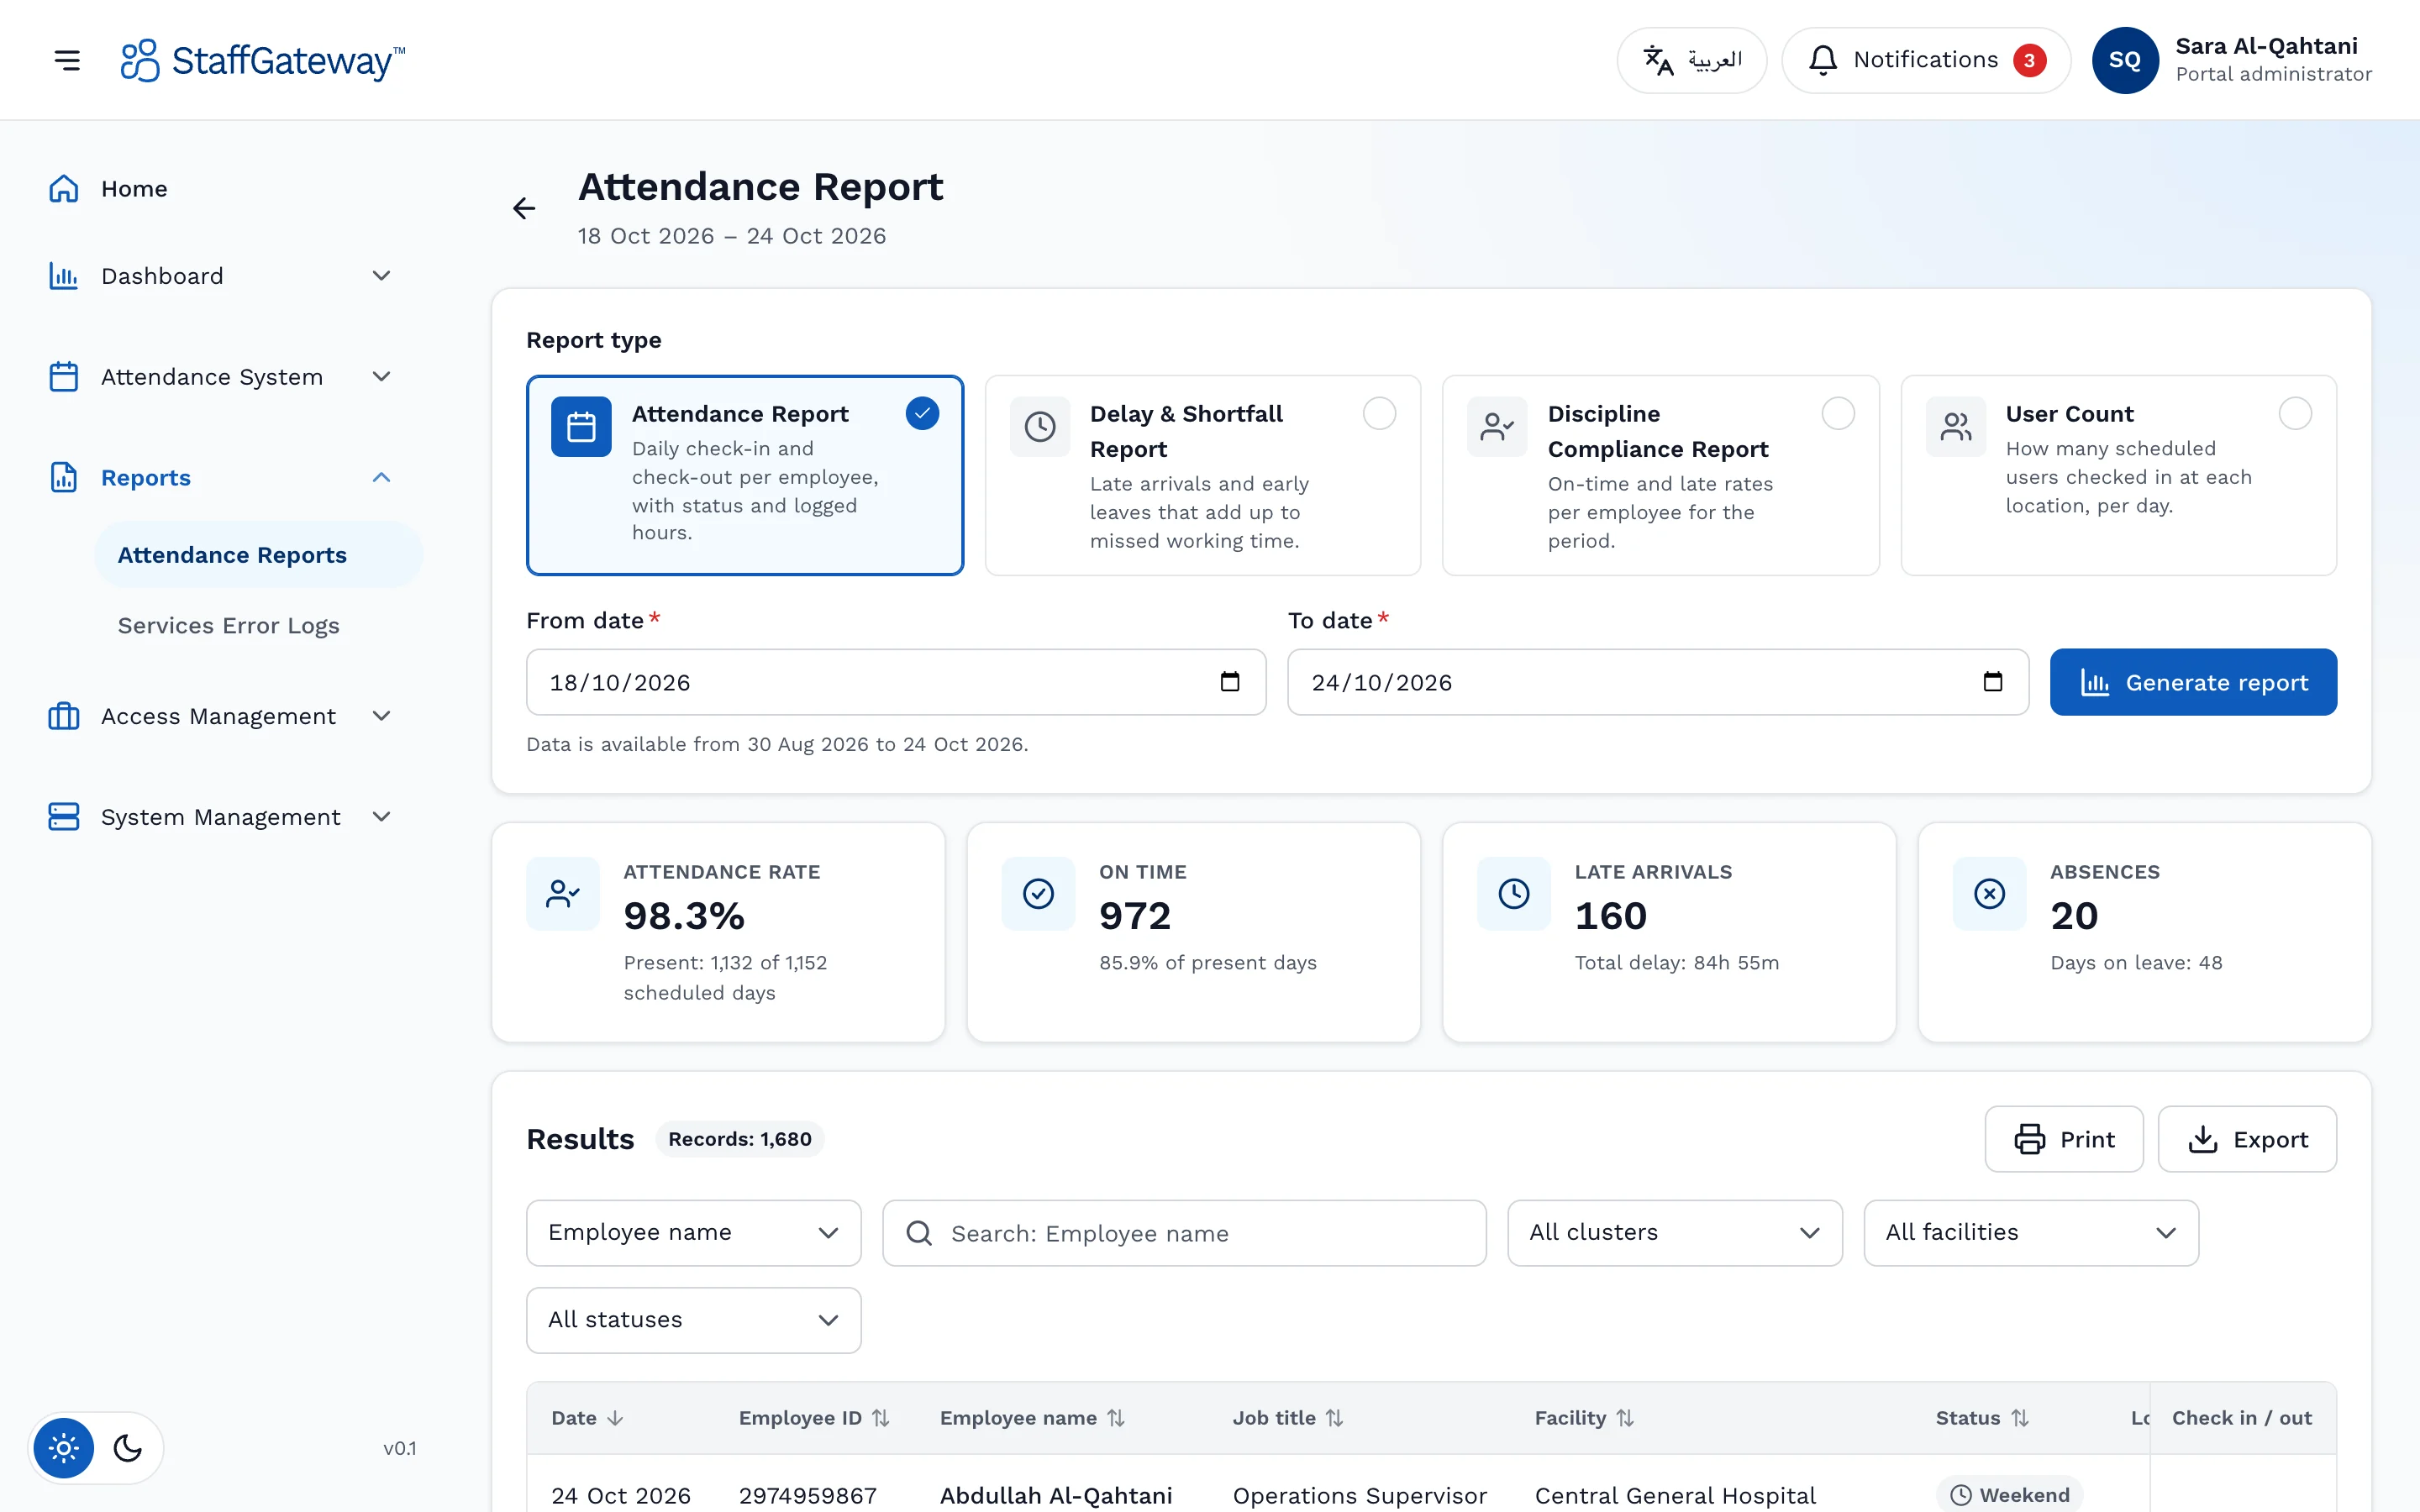Click the Print button
Viewport: 2420px width, 1512px height.
pos(2063,1139)
